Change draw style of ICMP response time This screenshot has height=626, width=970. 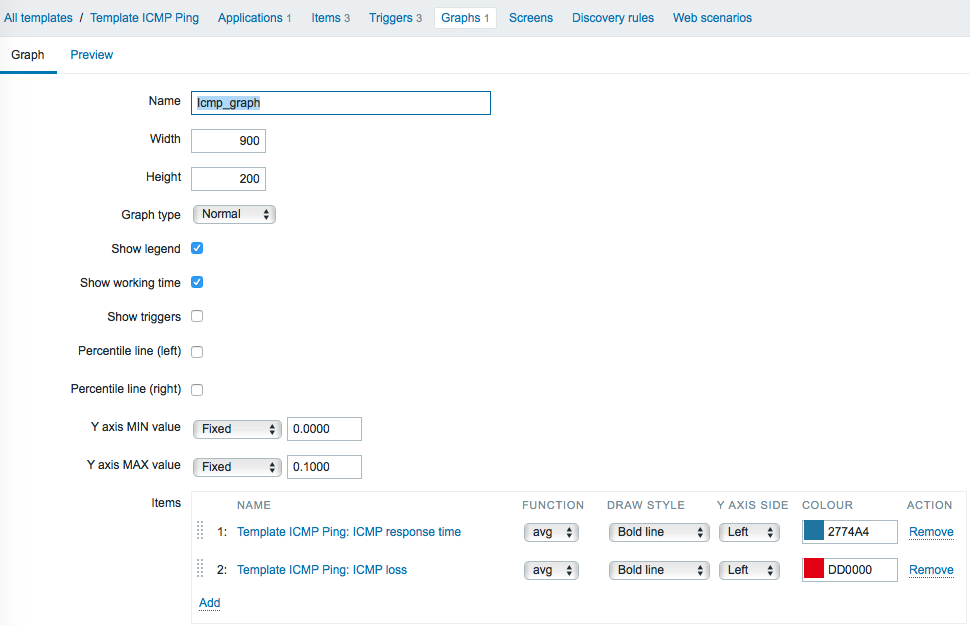tap(659, 532)
